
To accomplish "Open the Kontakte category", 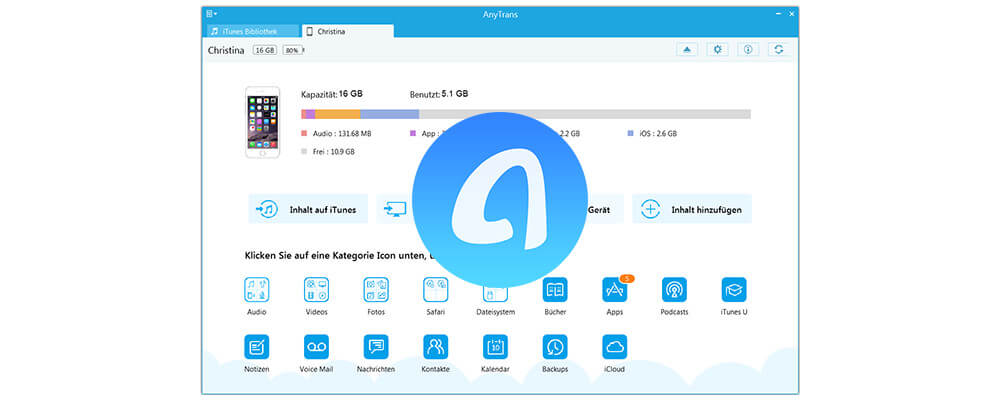I will pos(436,346).
